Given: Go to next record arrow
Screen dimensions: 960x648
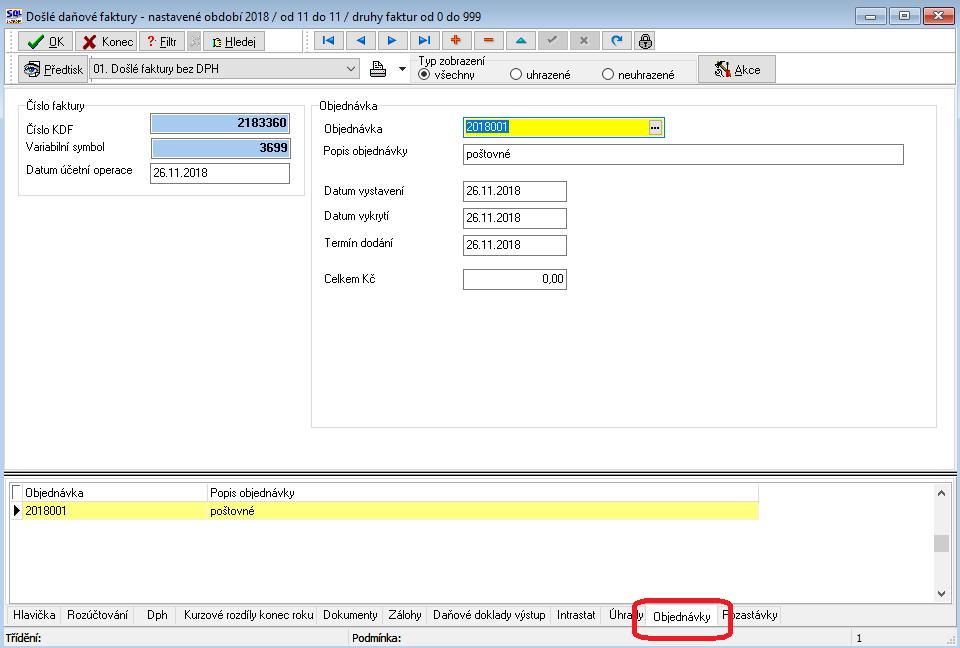Looking at the screenshot, I should [x=392, y=41].
